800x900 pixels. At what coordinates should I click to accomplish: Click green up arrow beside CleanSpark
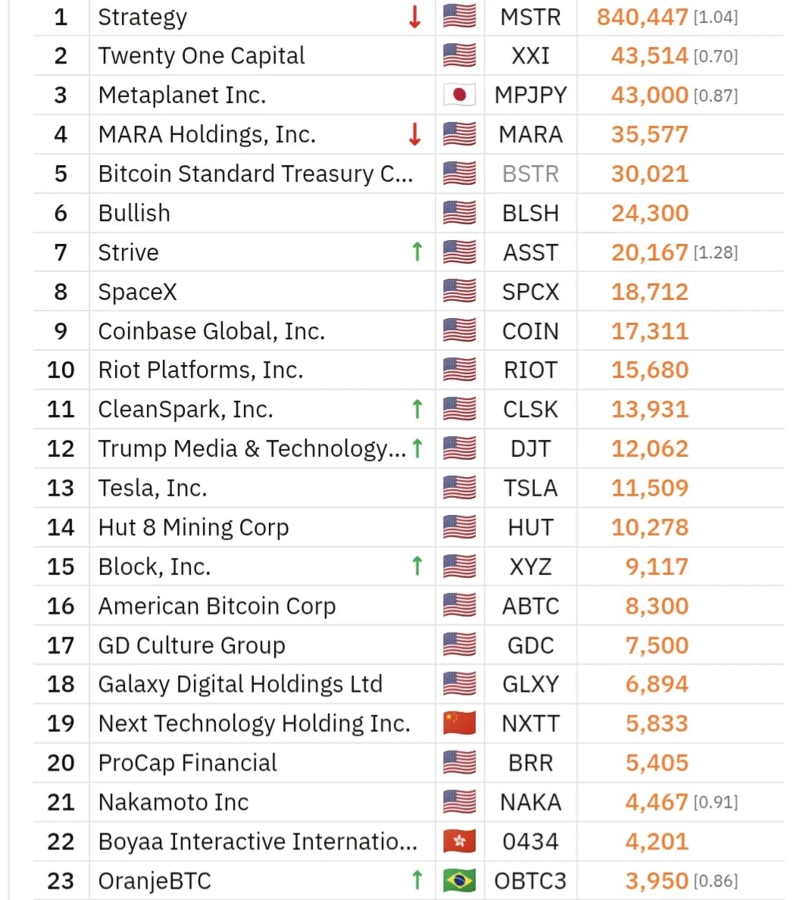pyautogui.click(x=417, y=409)
